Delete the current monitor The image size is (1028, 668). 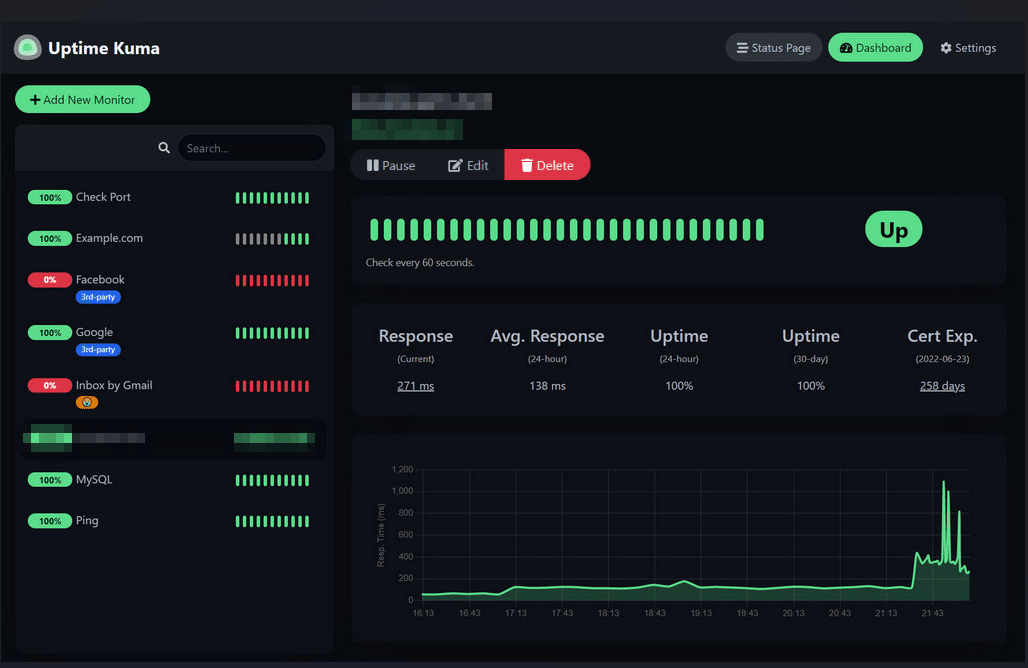coord(547,165)
